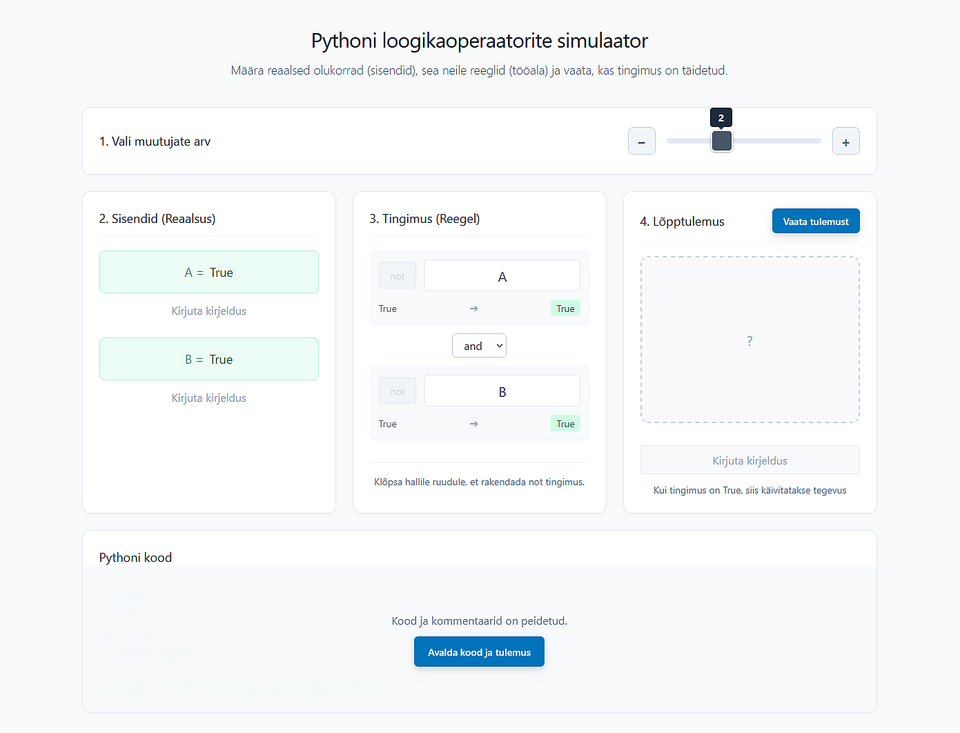Click the B variable box in condition
The width and height of the screenshot is (960, 733).
[502, 391]
